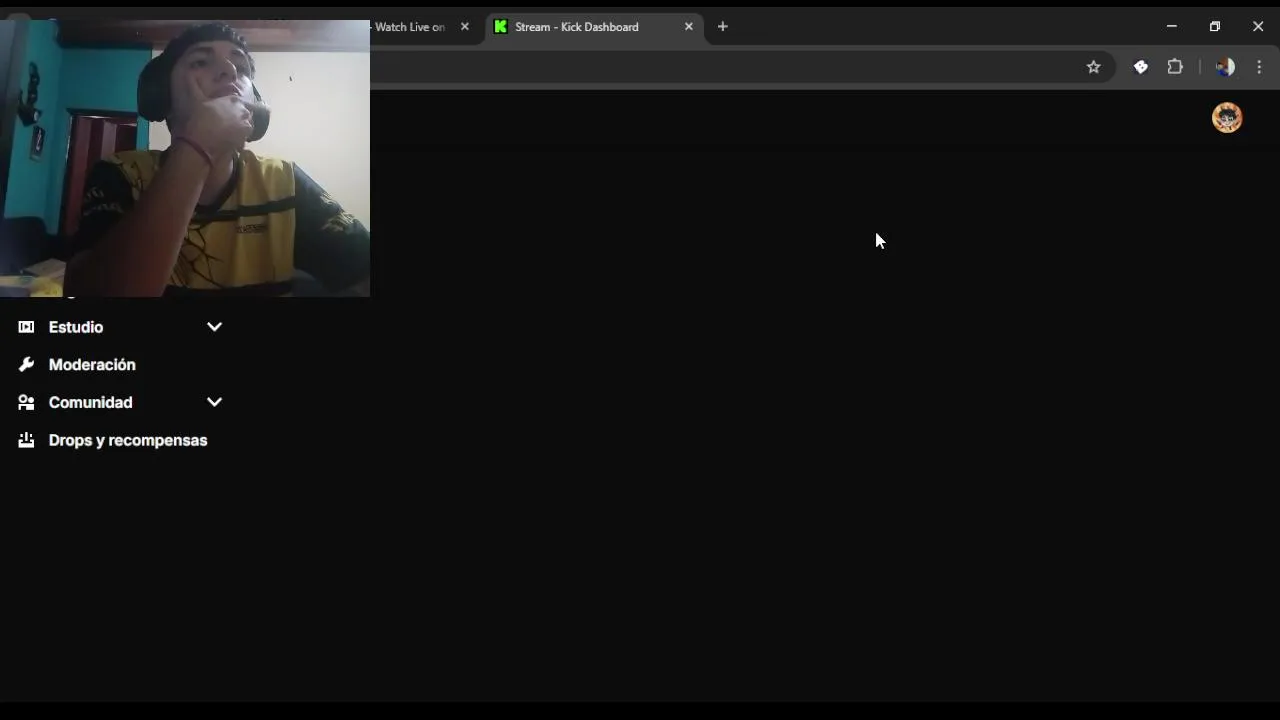Expand the Estudio section chevron
Screen dimensions: 1280x720
214,327
